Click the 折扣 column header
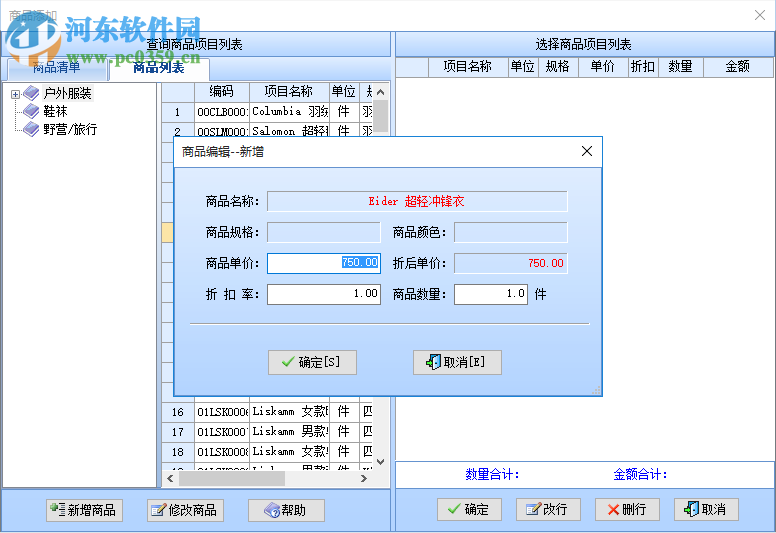This screenshot has height=533, width=776. [x=643, y=67]
